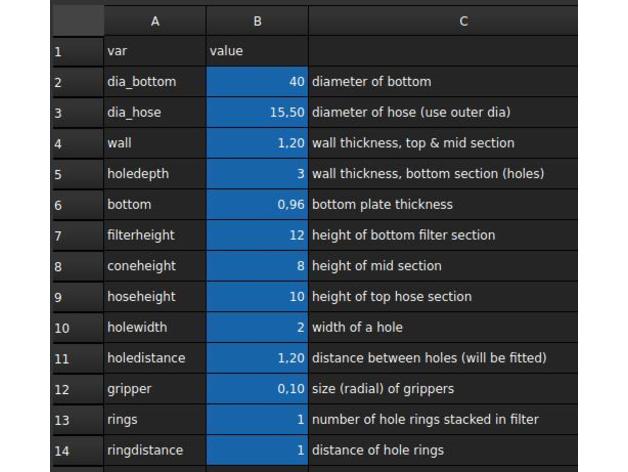Screen dimensions: 628x472
Task: Select bottom plate thickness description cell
Action: (x=442, y=205)
